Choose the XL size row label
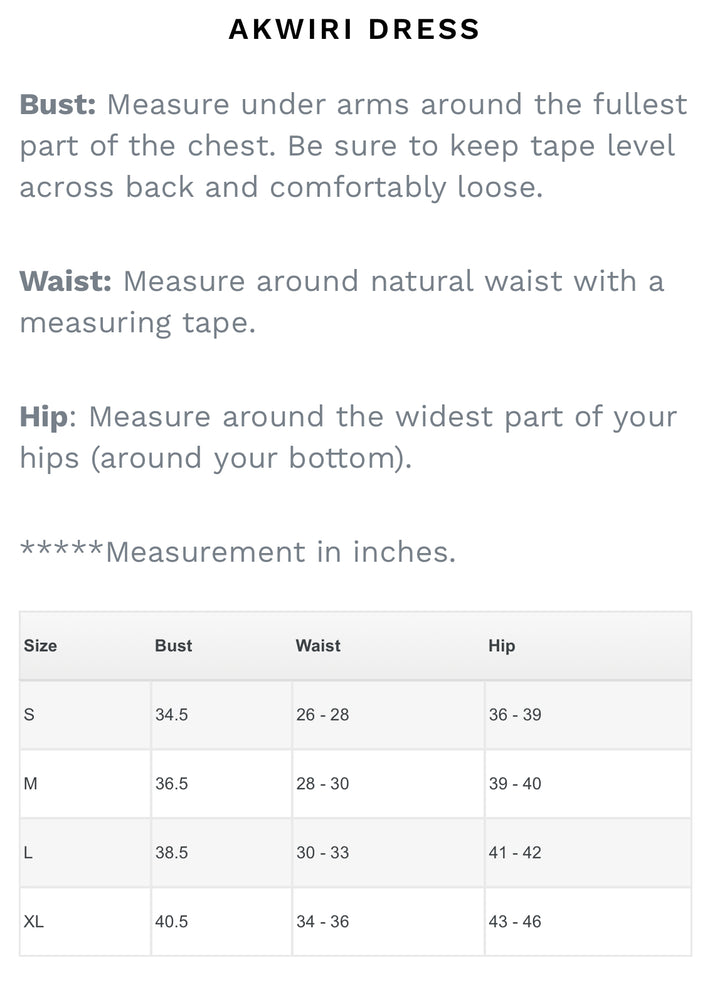Image resolution: width=720 pixels, height=990 pixels. point(34,922)
